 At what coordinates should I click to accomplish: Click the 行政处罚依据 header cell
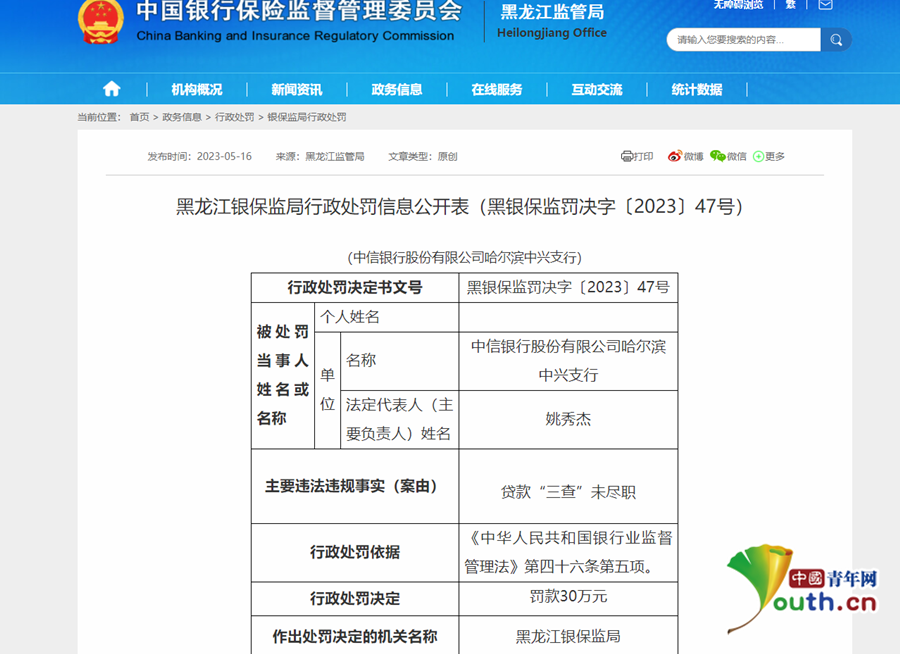[x=355, y=552]
